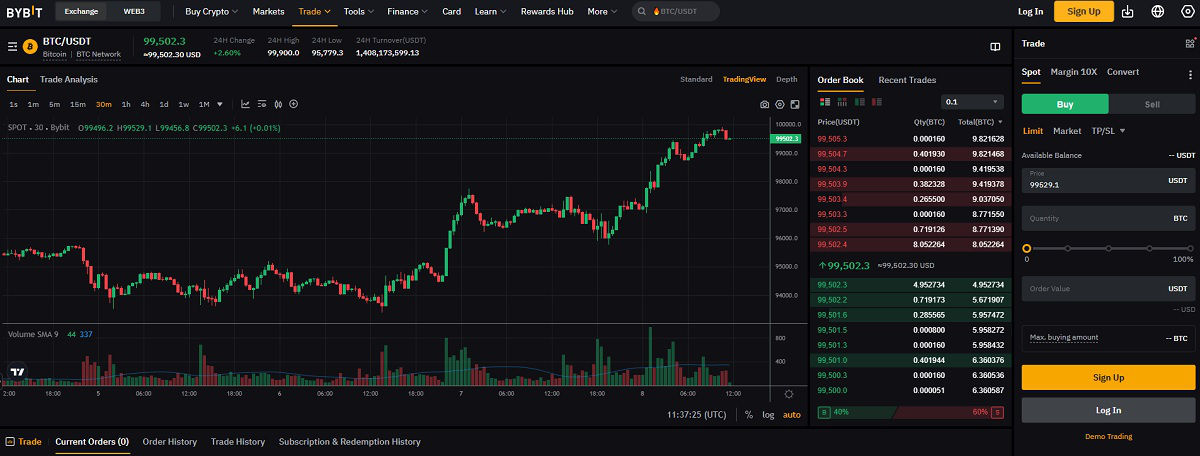Viewport: 1200px width, 456px height.
Task: Open the trade panel settings icon
Action: (1189, 44)
